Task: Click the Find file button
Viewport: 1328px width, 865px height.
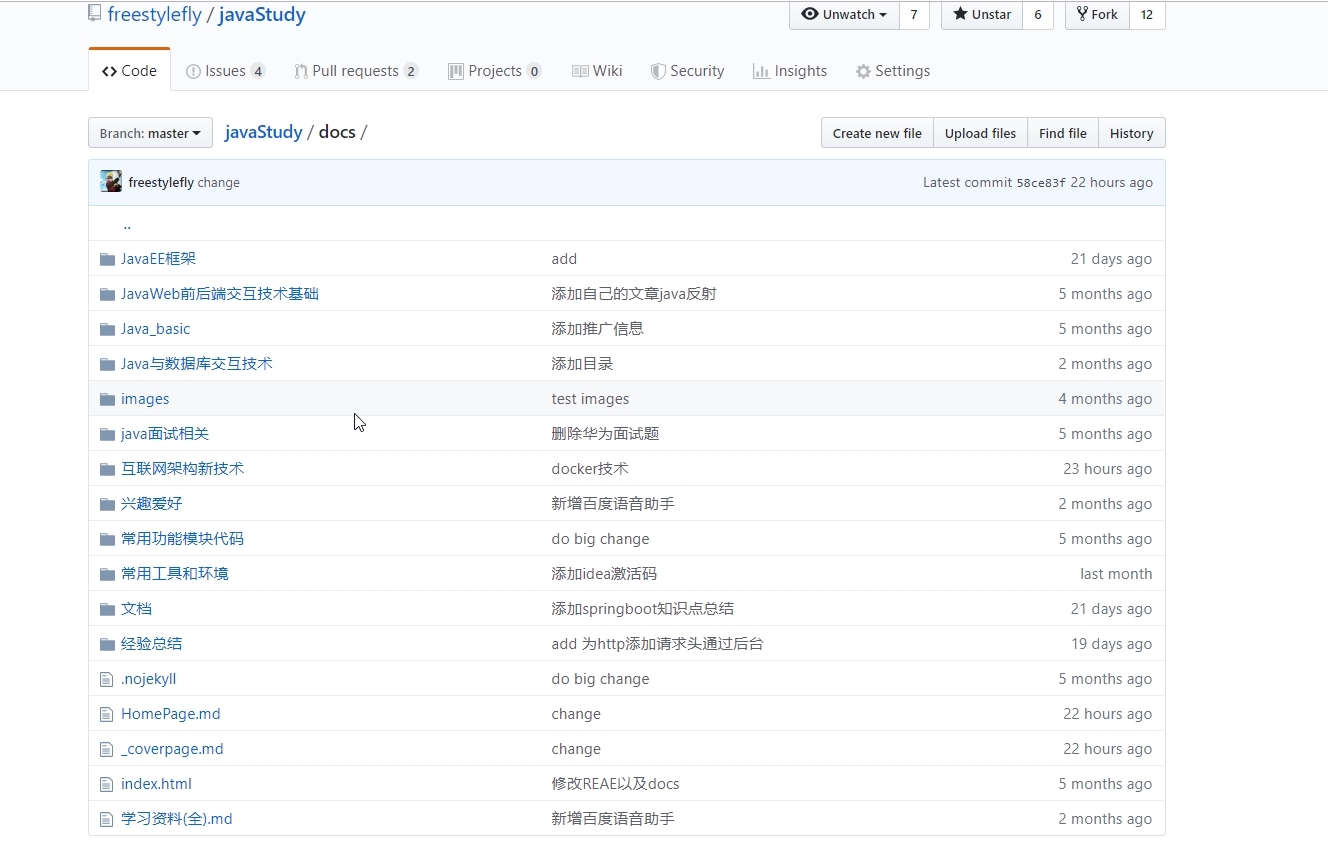Action: coord(1063,133)
